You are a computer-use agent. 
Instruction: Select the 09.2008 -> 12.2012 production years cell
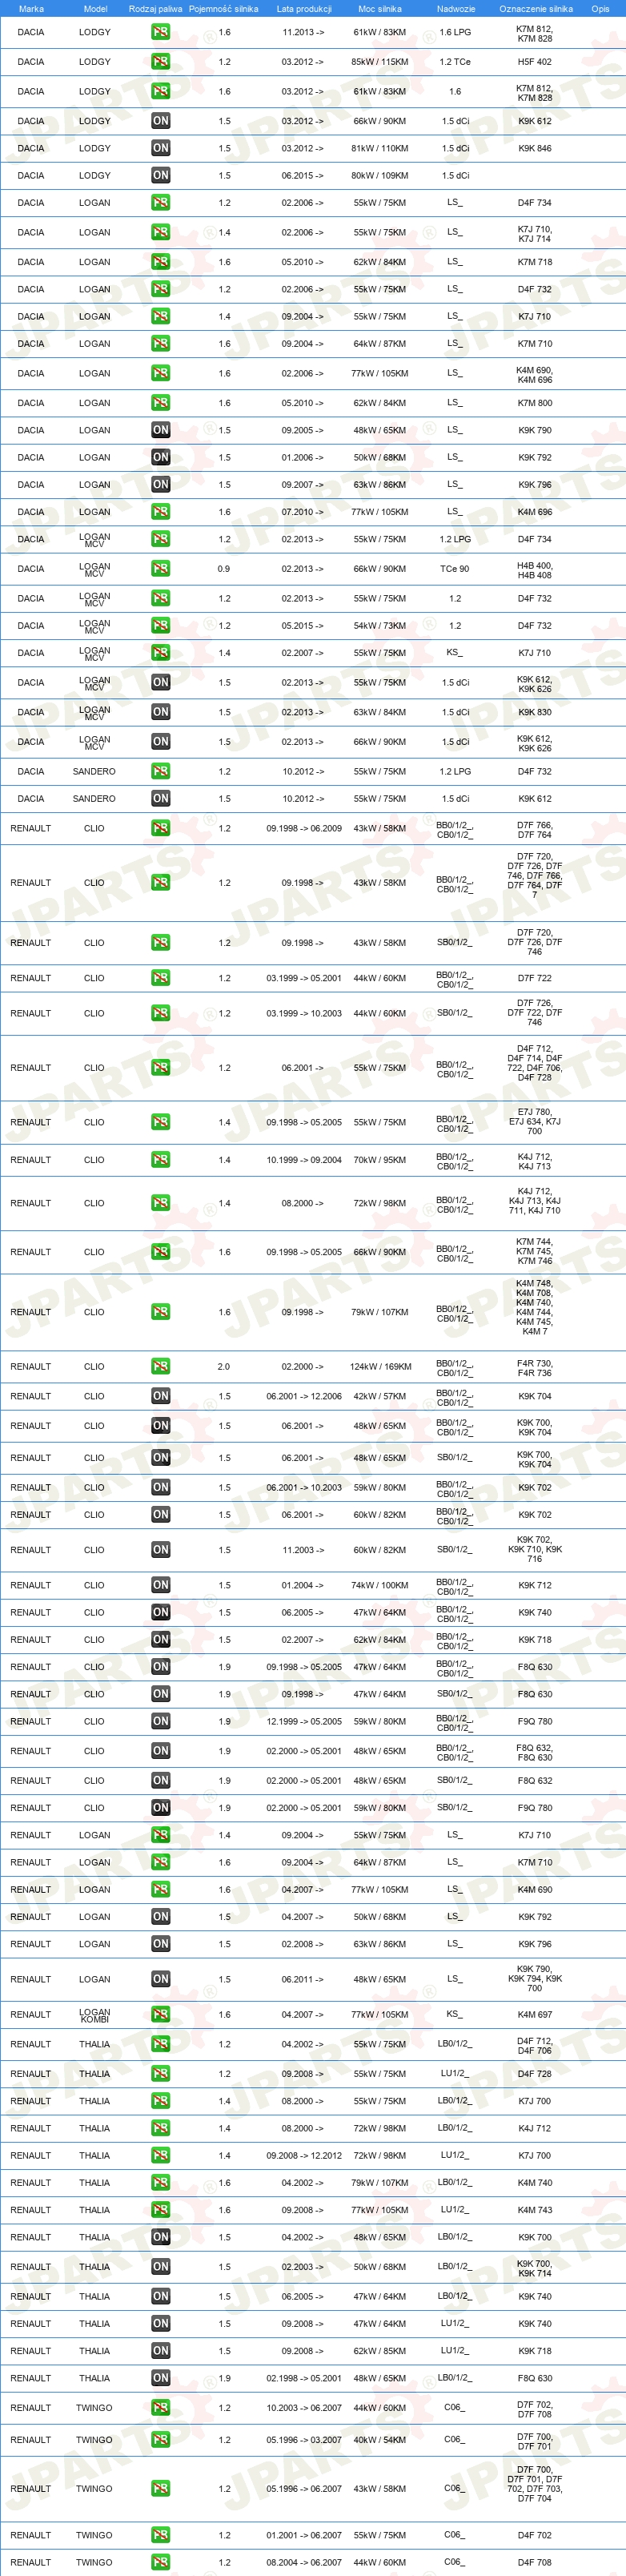pyautogui.click(x=304, y=2155)
